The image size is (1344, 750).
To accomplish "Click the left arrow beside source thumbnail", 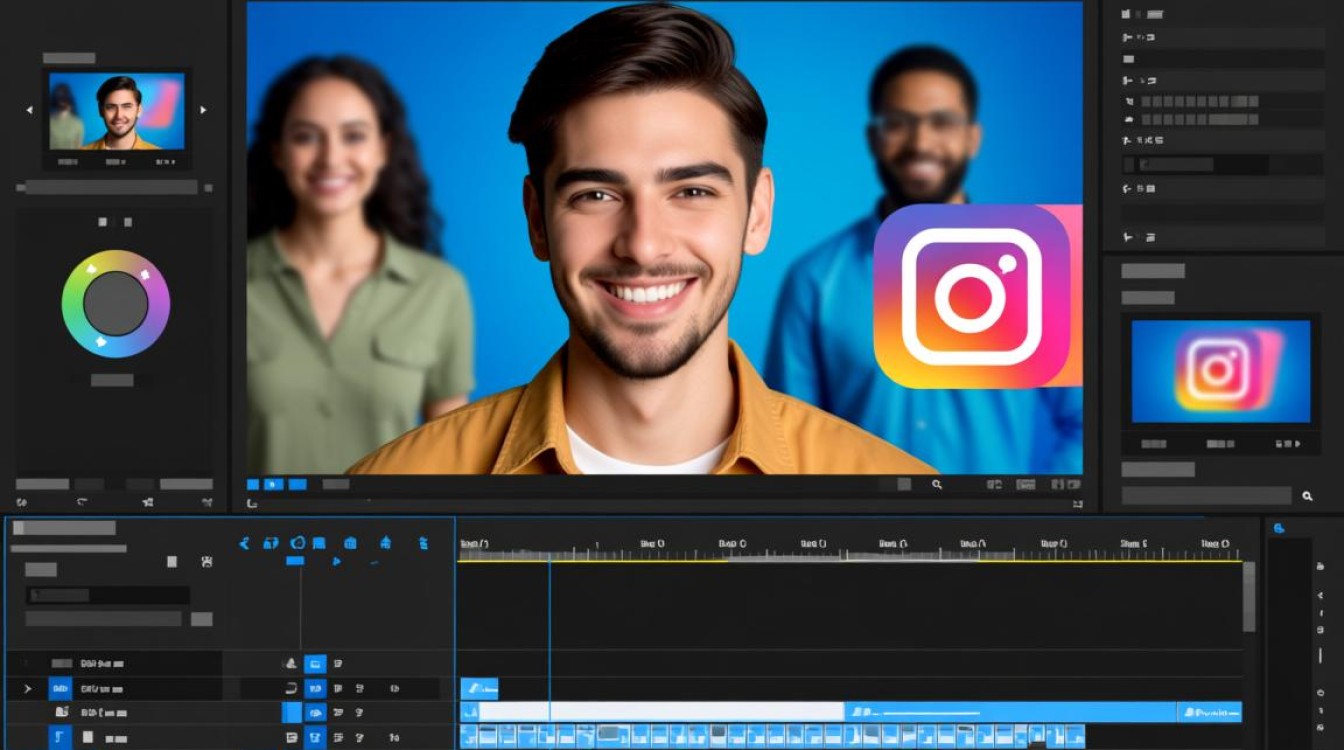I will tap(29, 110).
